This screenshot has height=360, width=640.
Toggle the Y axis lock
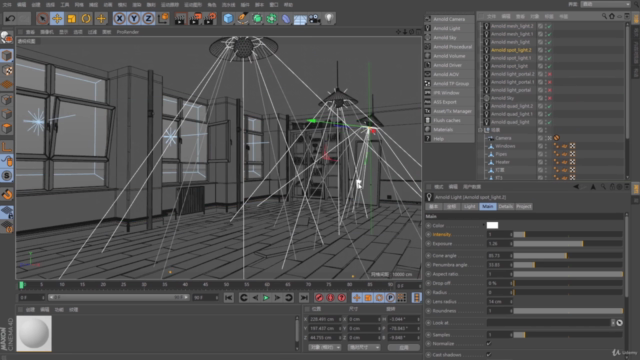coord(134,18)
